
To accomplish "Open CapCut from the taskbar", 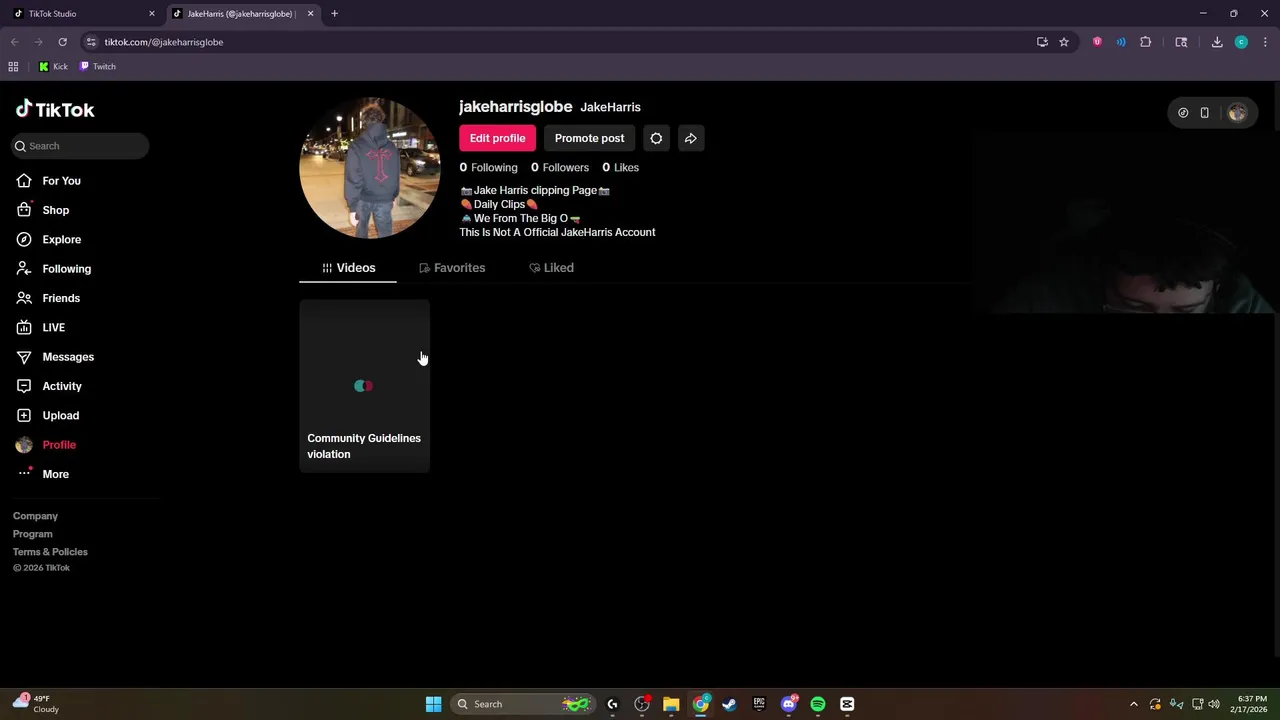I will [x=847, y=704].
